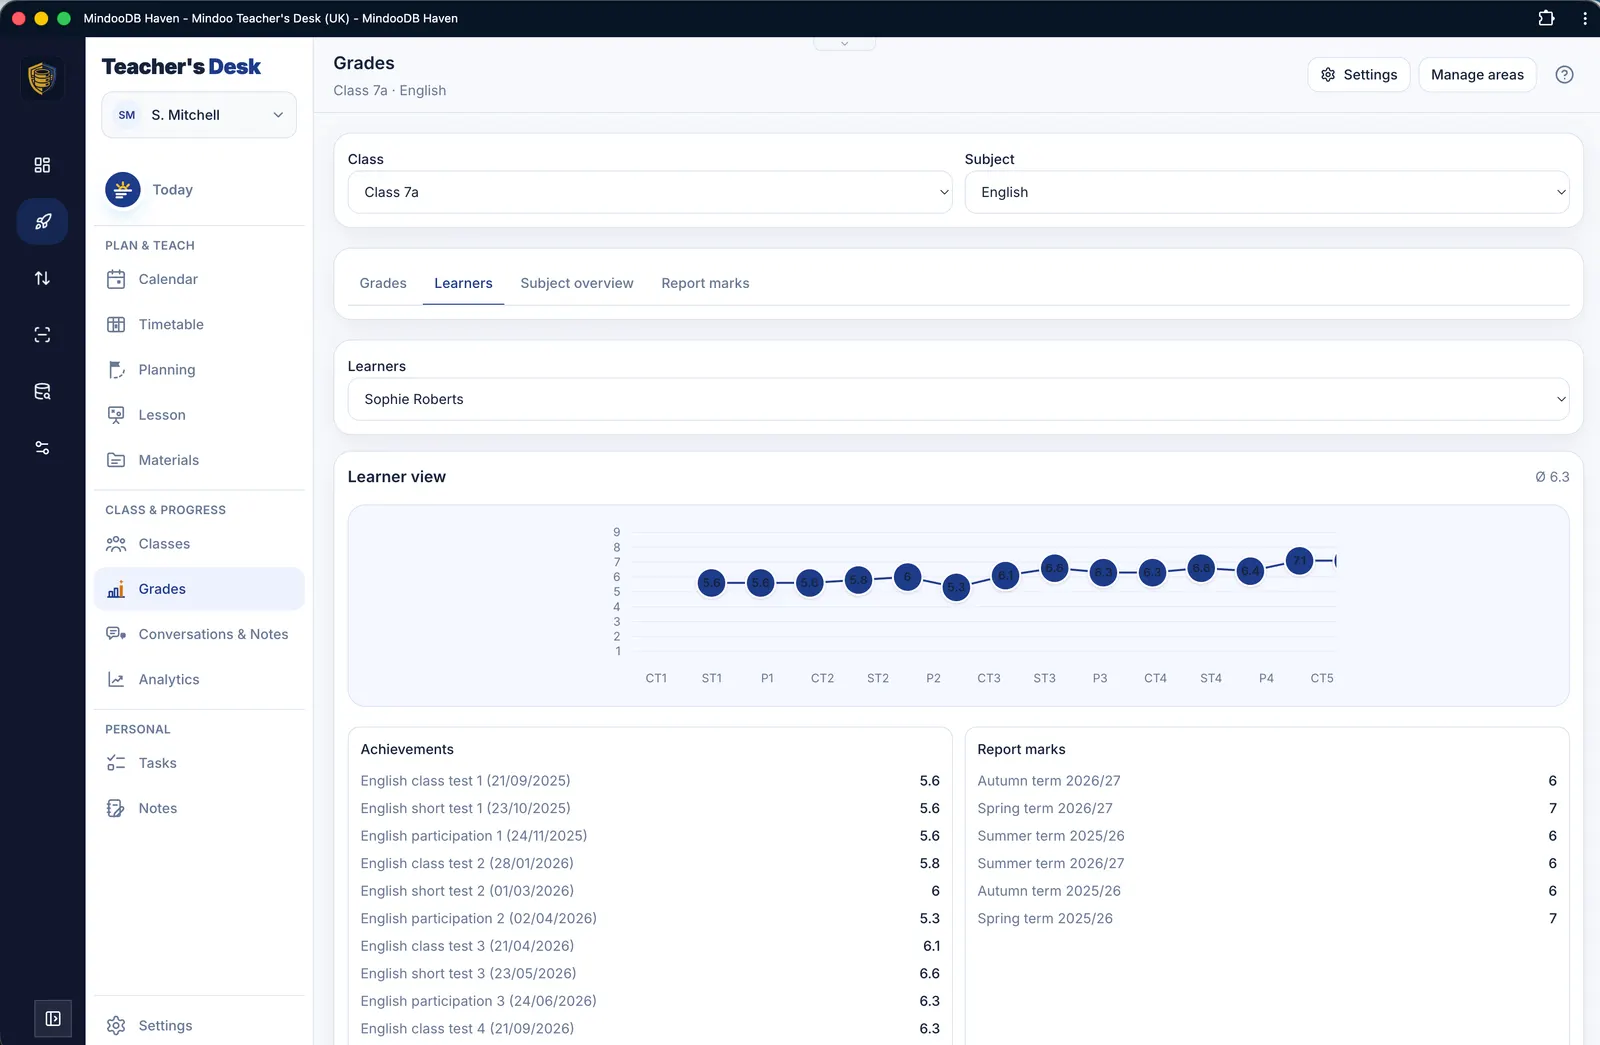
Task: Open the sliders icon in left rail
Action: [42, 448]
